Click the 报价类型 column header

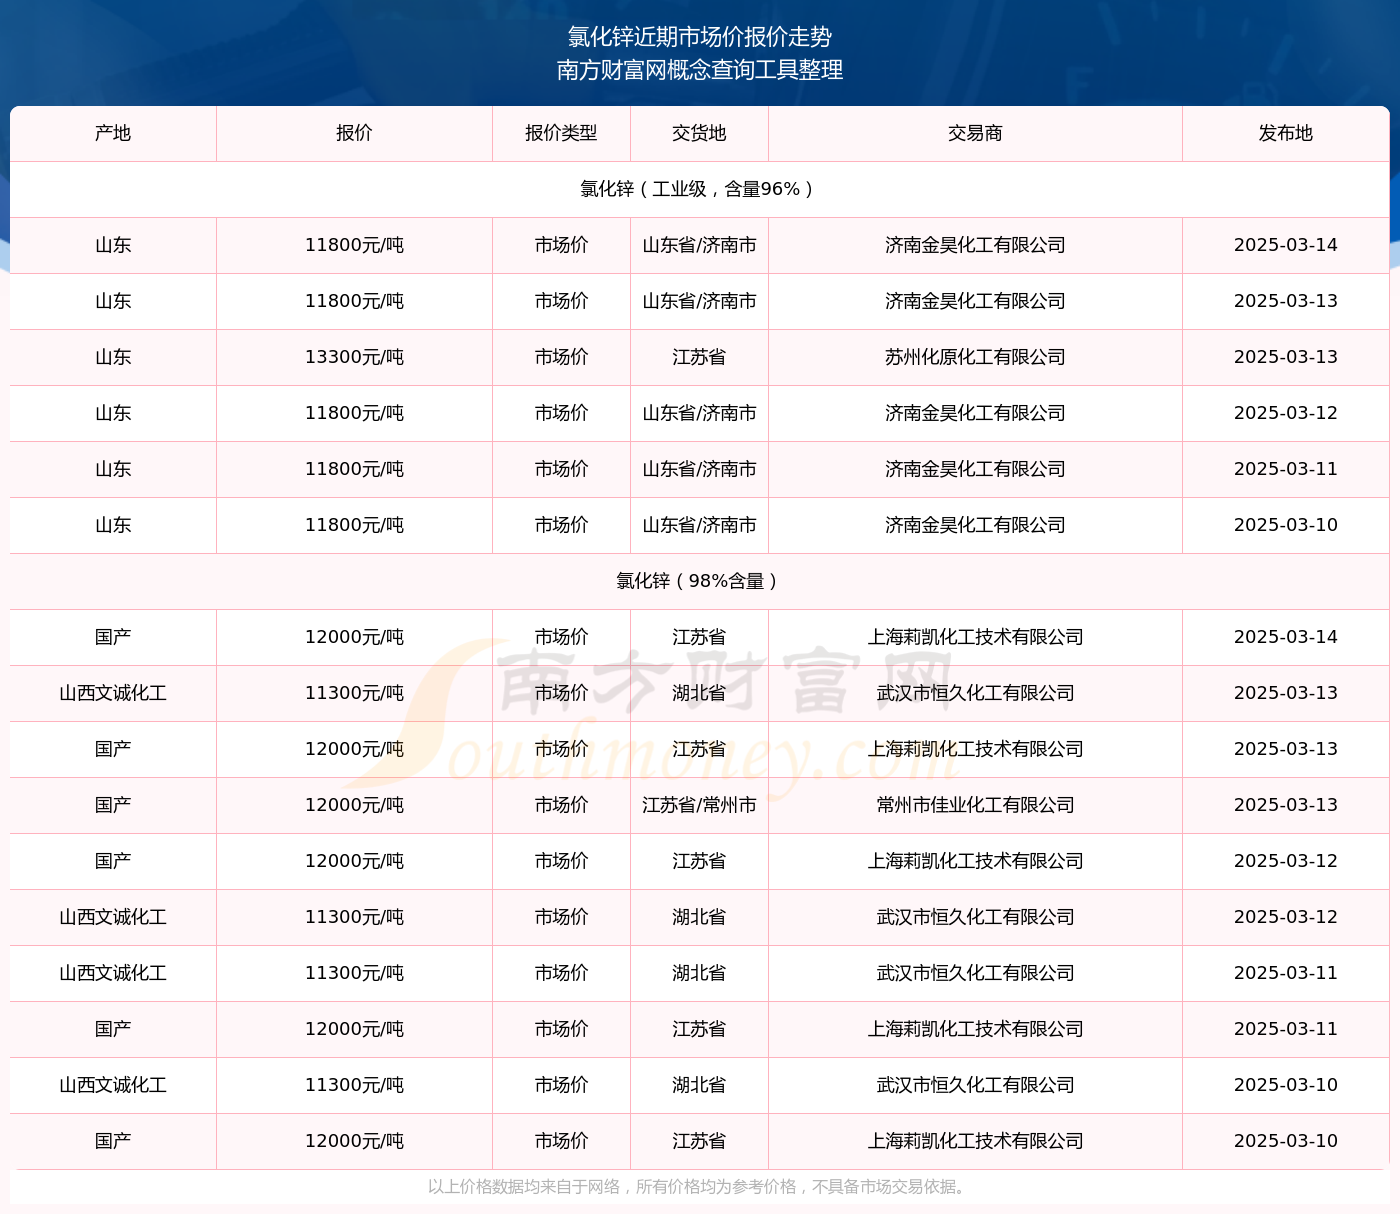[561, 134]
